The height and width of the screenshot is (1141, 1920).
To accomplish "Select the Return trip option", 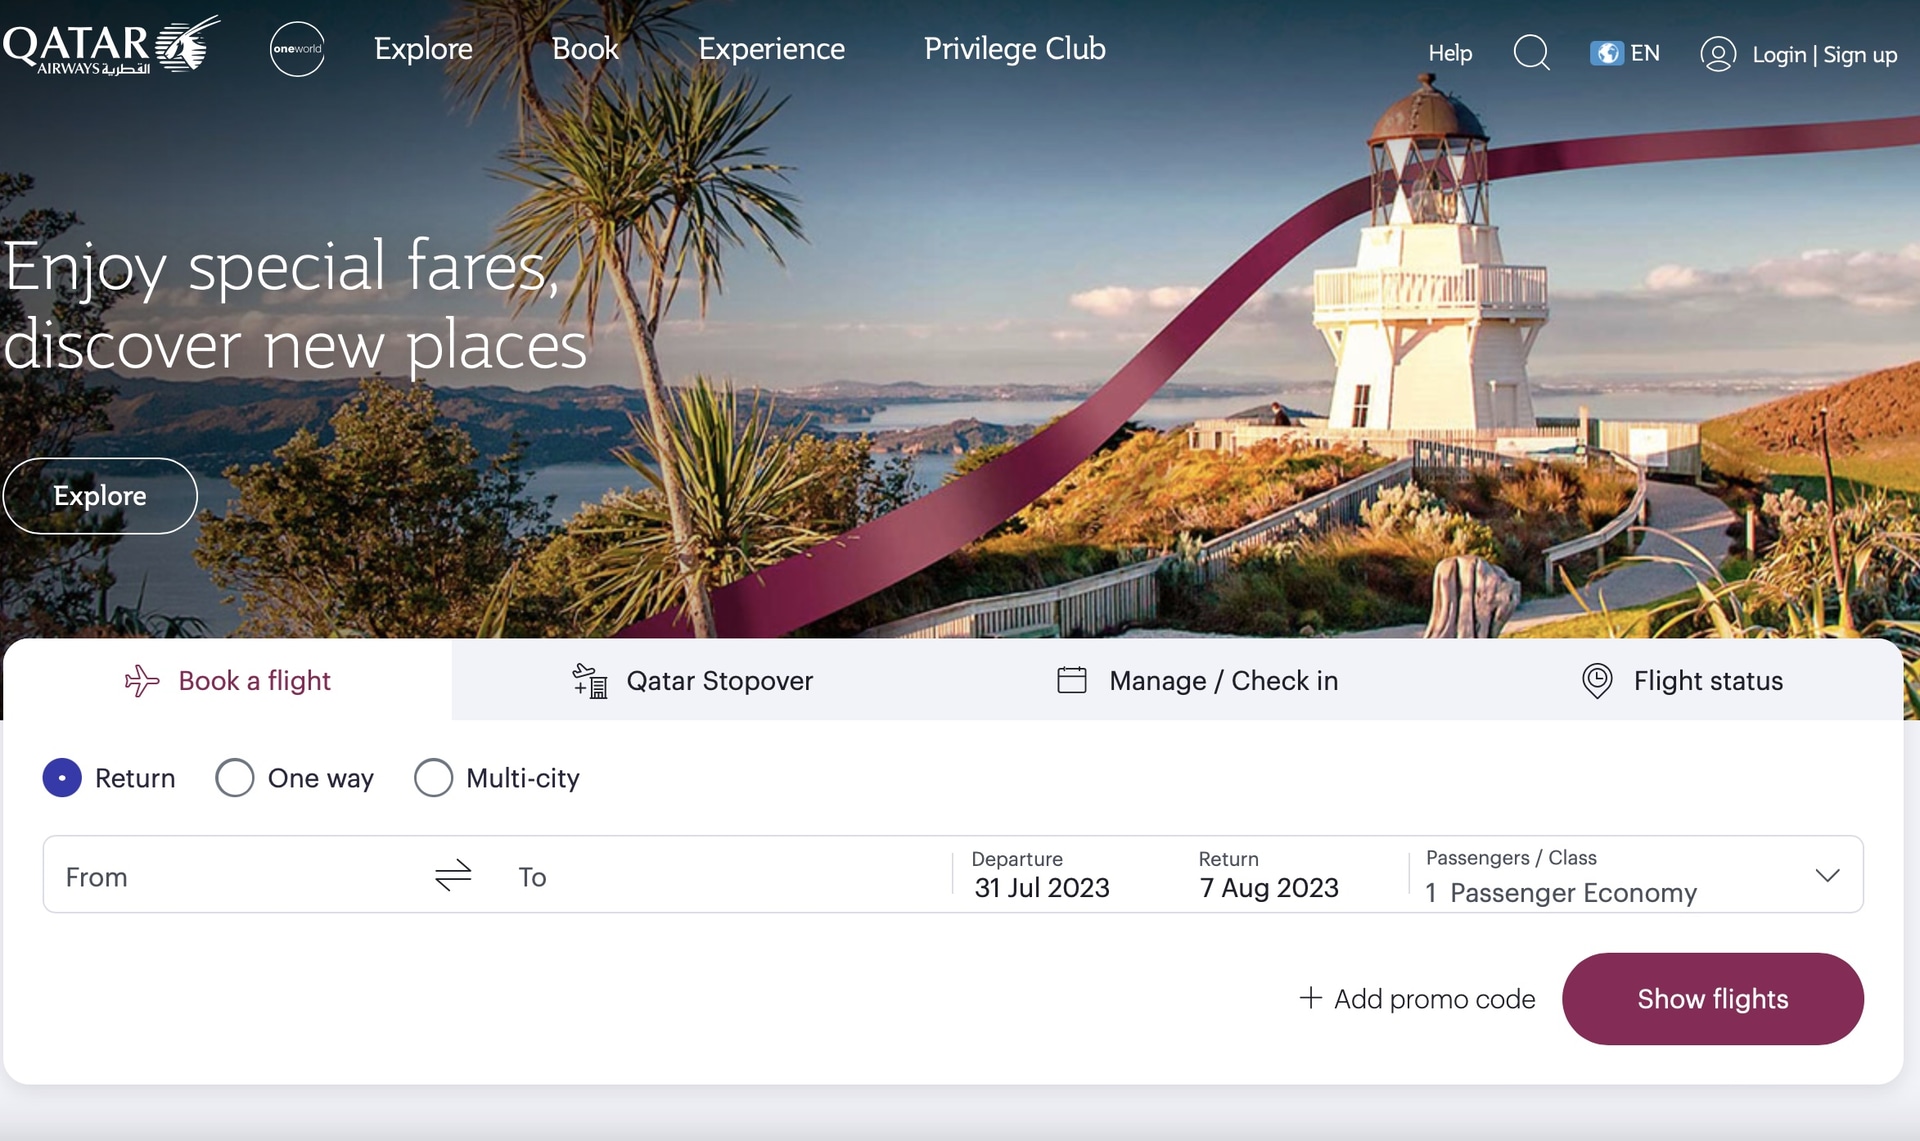I will coord(62,778).
